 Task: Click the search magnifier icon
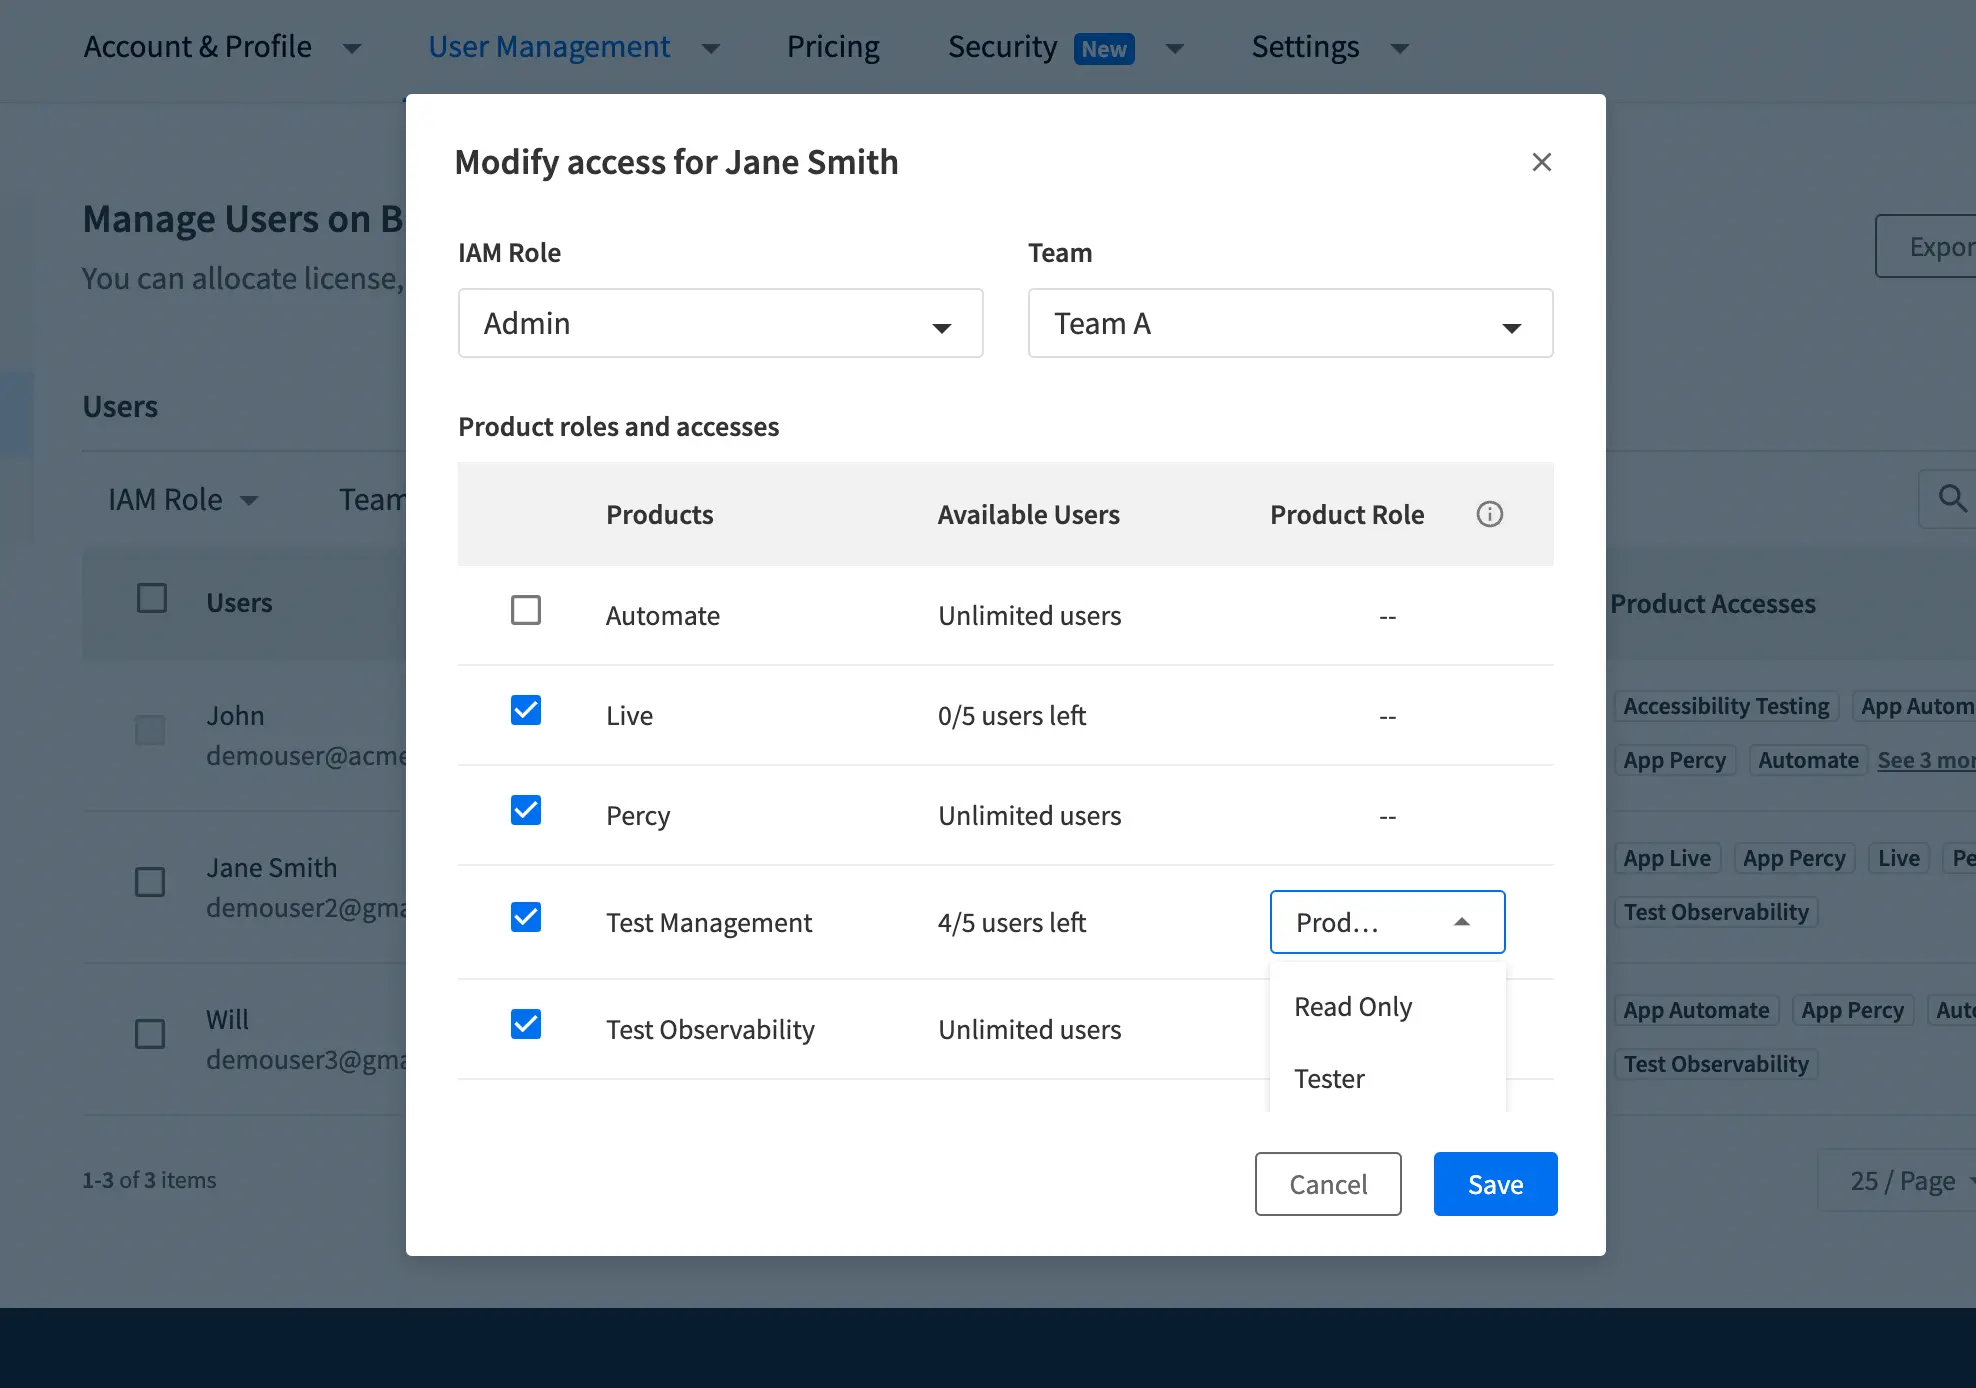click(x=1951, y=498)
